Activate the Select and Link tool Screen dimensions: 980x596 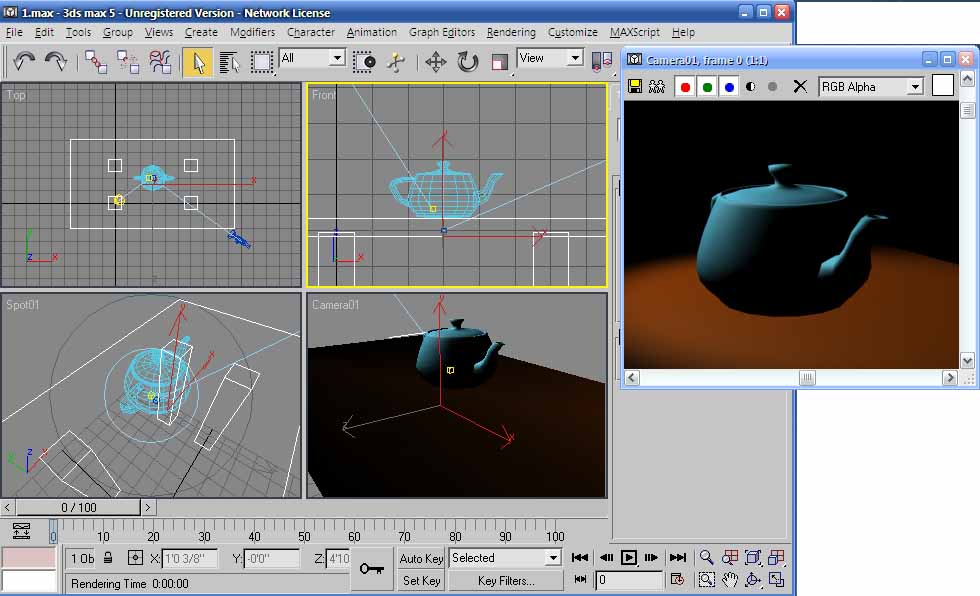point(96,62)
